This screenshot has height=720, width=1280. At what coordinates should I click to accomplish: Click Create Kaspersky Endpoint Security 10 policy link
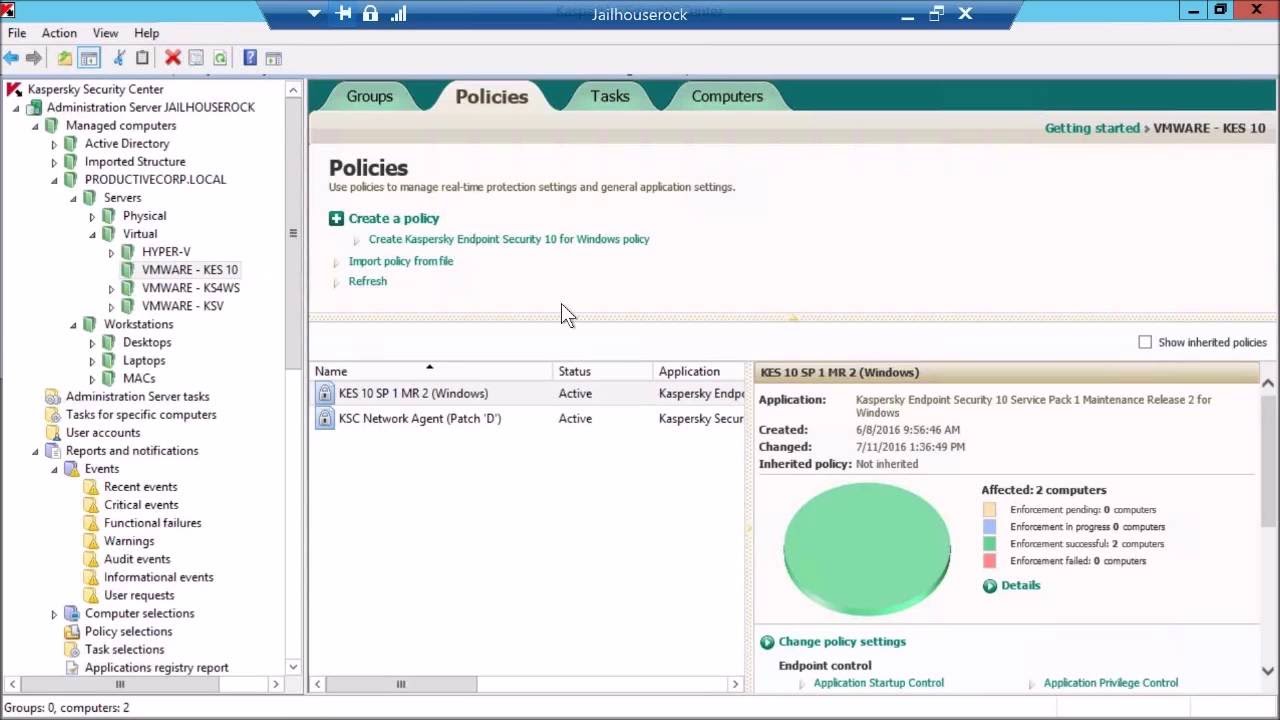coord(509,239)
